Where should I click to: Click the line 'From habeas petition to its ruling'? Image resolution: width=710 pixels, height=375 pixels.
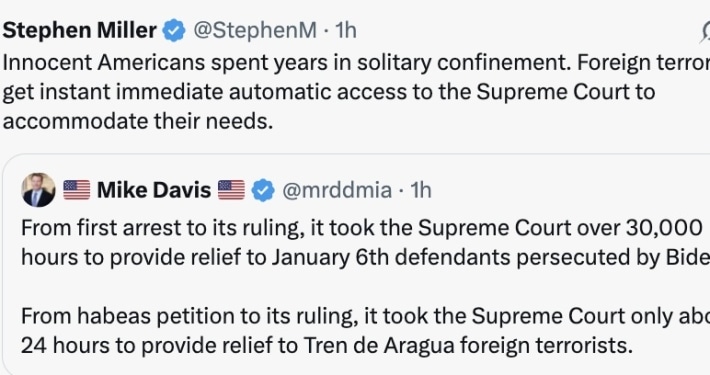coord(365,316)
